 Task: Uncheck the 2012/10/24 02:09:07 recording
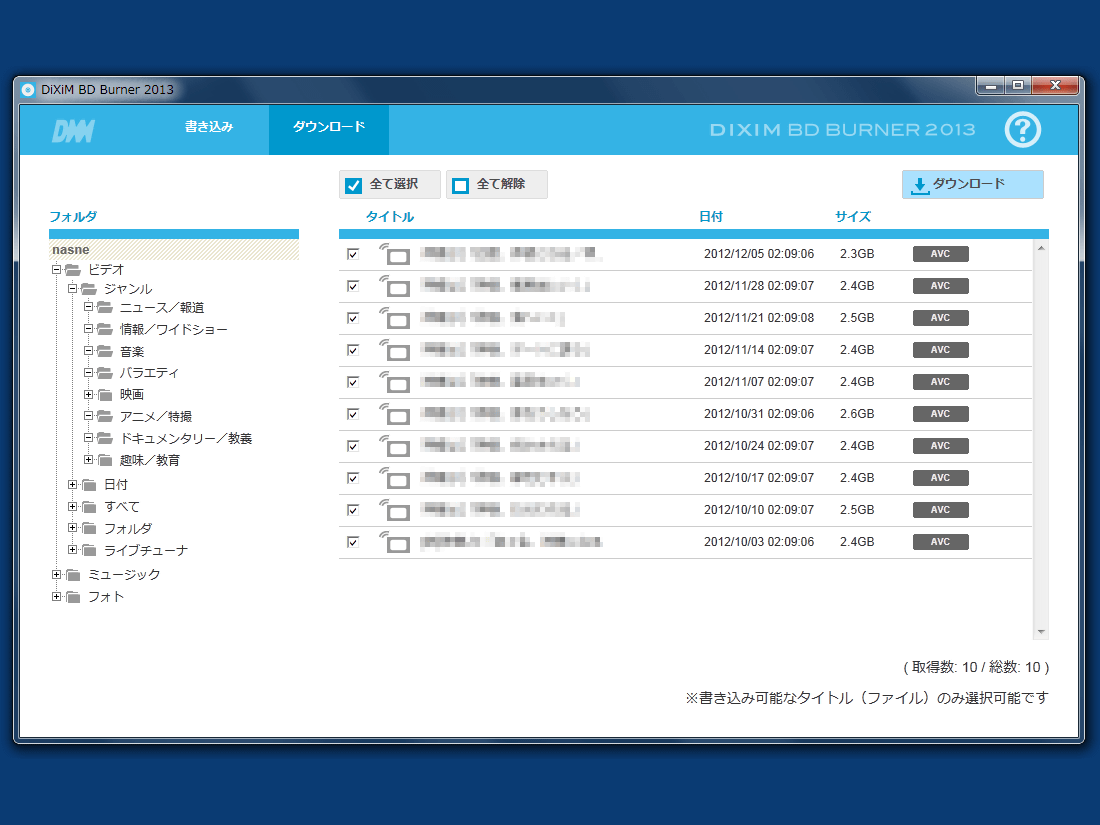(x=353, y=446)
